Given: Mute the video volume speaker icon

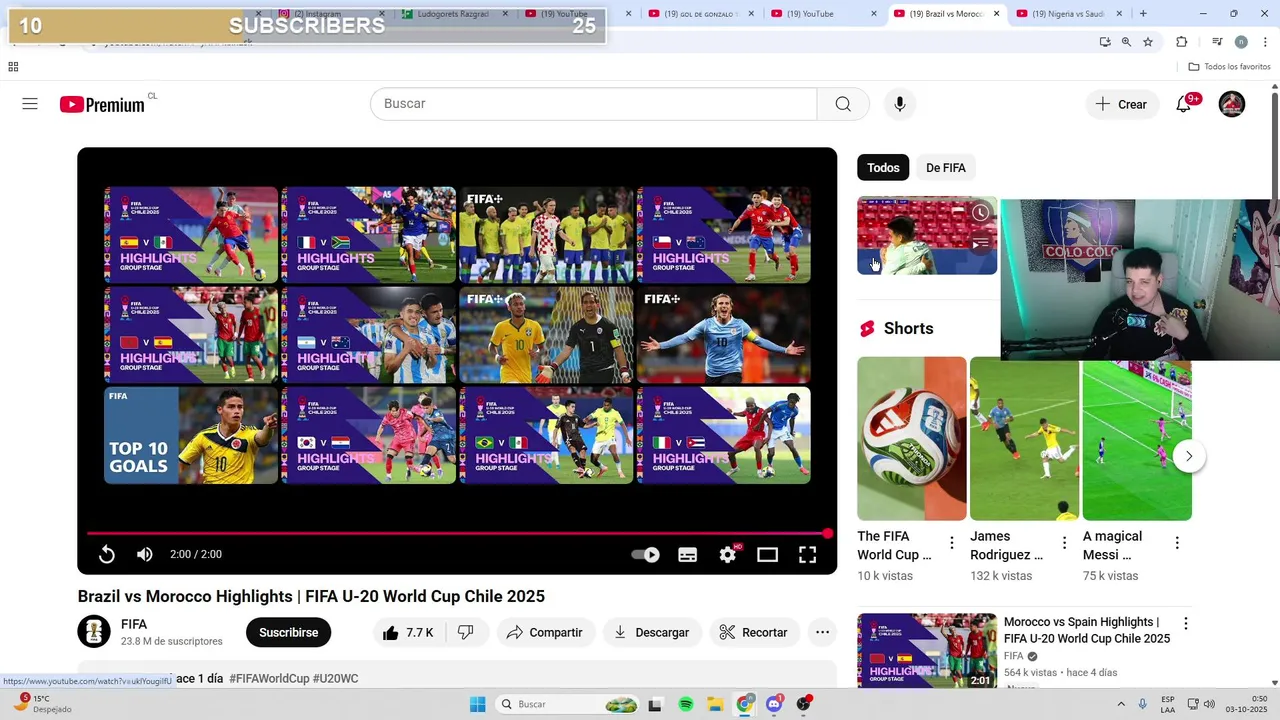Looking at the screenshot, I should 145,555.
